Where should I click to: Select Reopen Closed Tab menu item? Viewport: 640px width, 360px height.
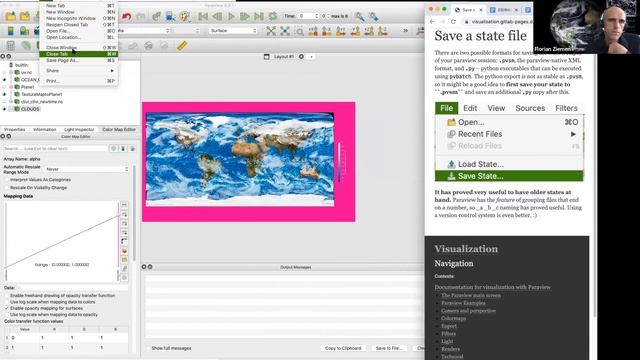79,24
